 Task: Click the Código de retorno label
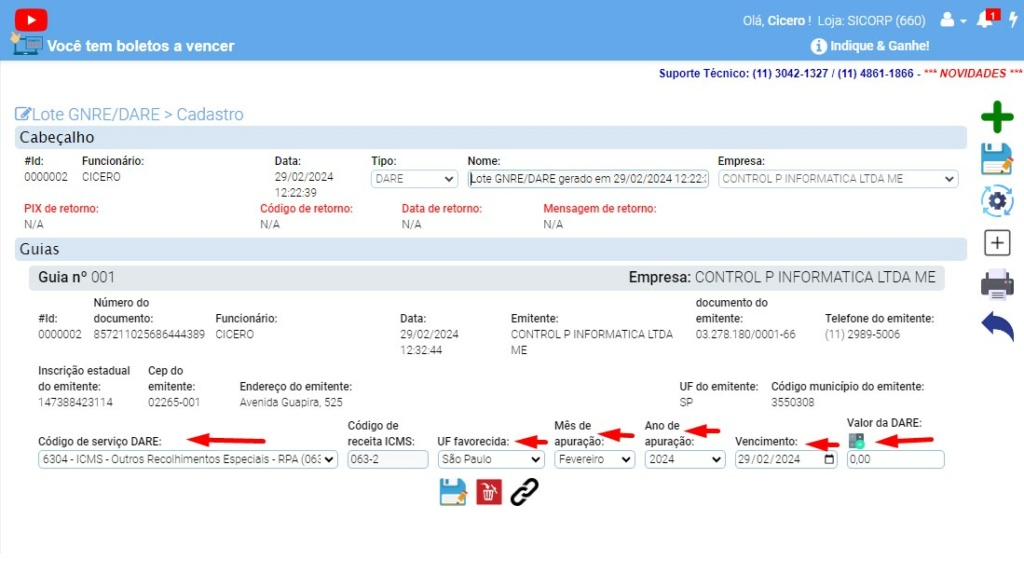coord(306,209)
